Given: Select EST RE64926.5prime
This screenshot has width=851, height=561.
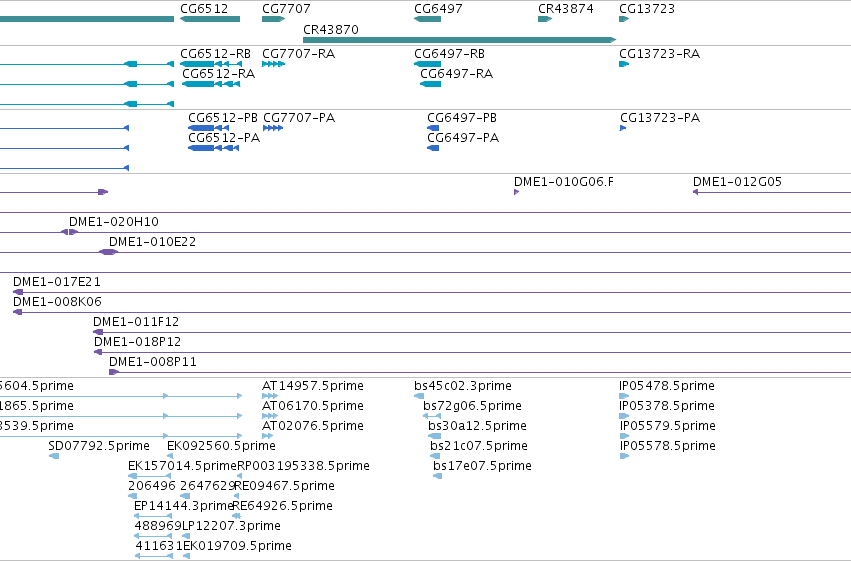Looking at the screenshot, I should pyautogui.click(x=236, y=517).
